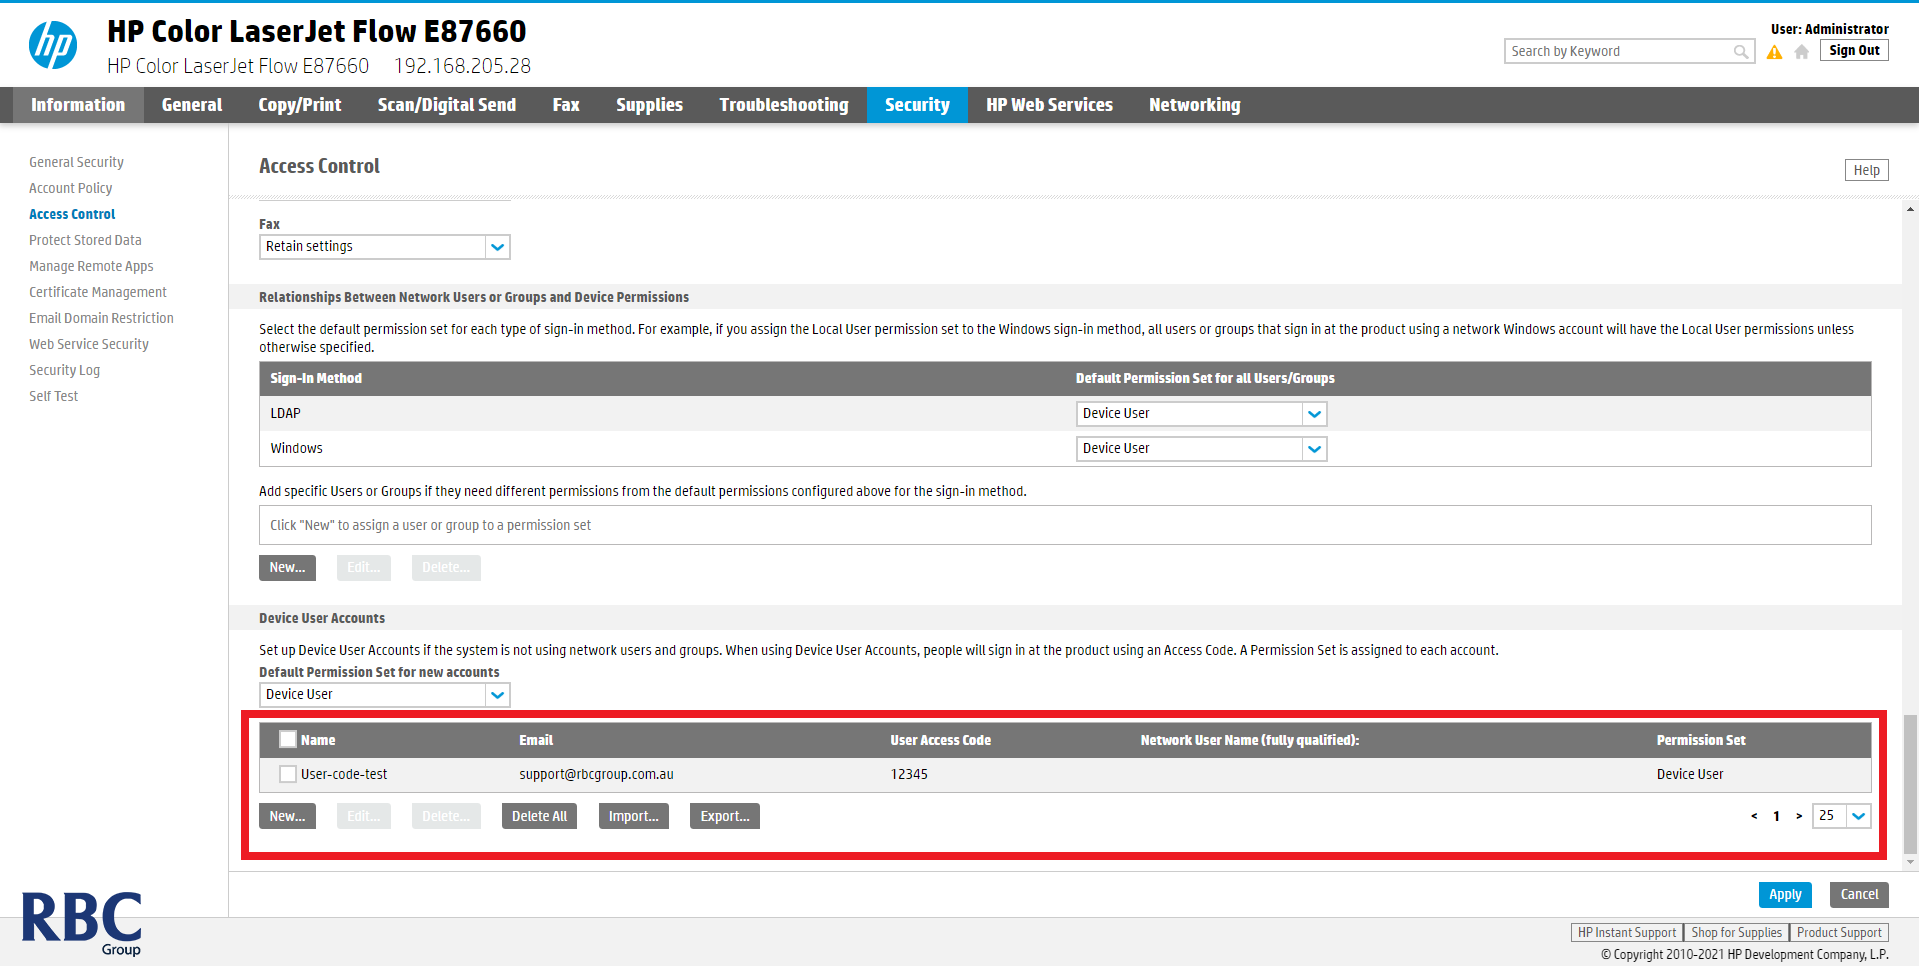Tick the select-all Name header checkbox

point(288,740)
